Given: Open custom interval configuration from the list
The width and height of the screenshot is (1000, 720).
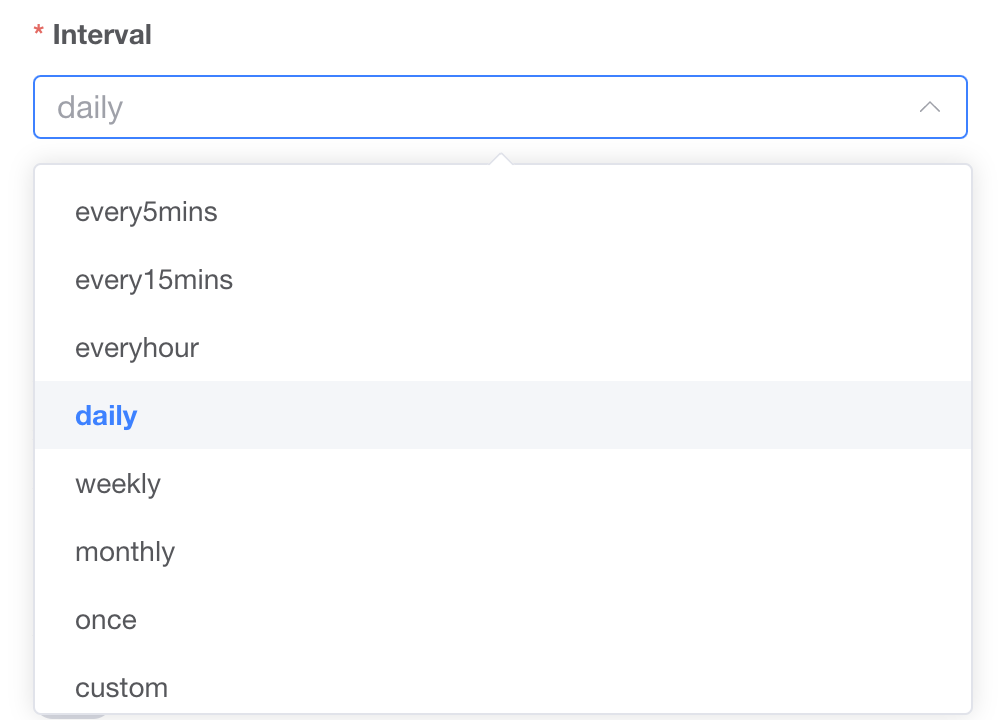Looking at the screenshot, I should [x=121, y=688].
